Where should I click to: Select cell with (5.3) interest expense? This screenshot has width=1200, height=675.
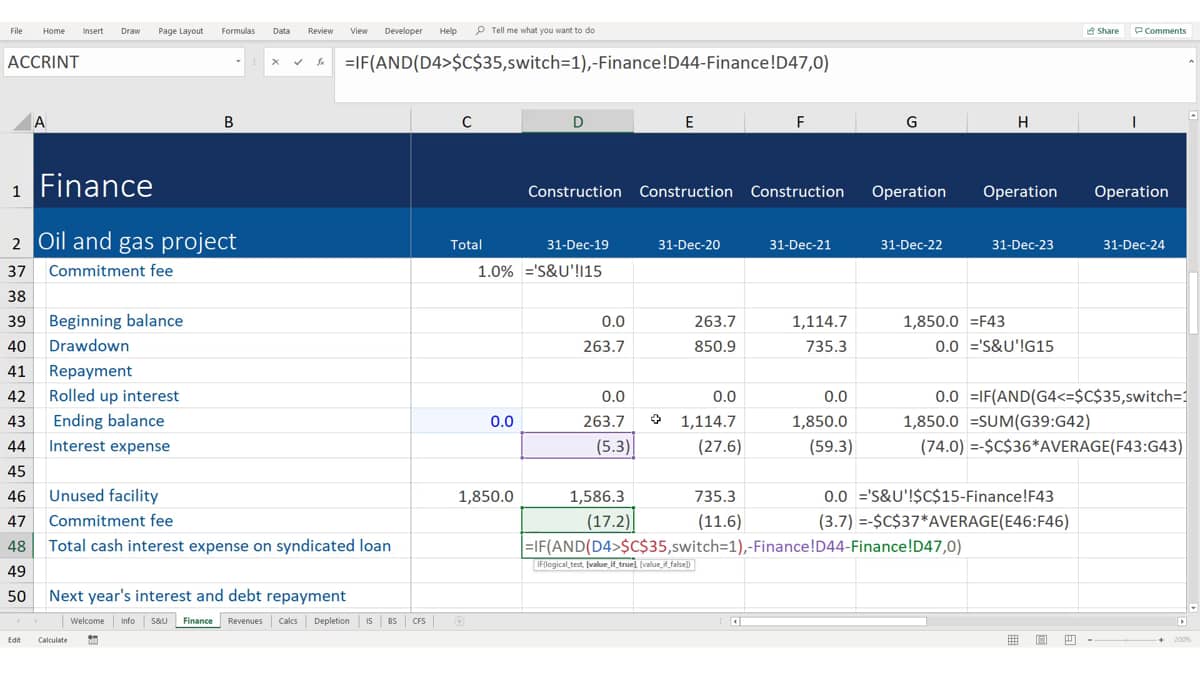coord(577,446)
